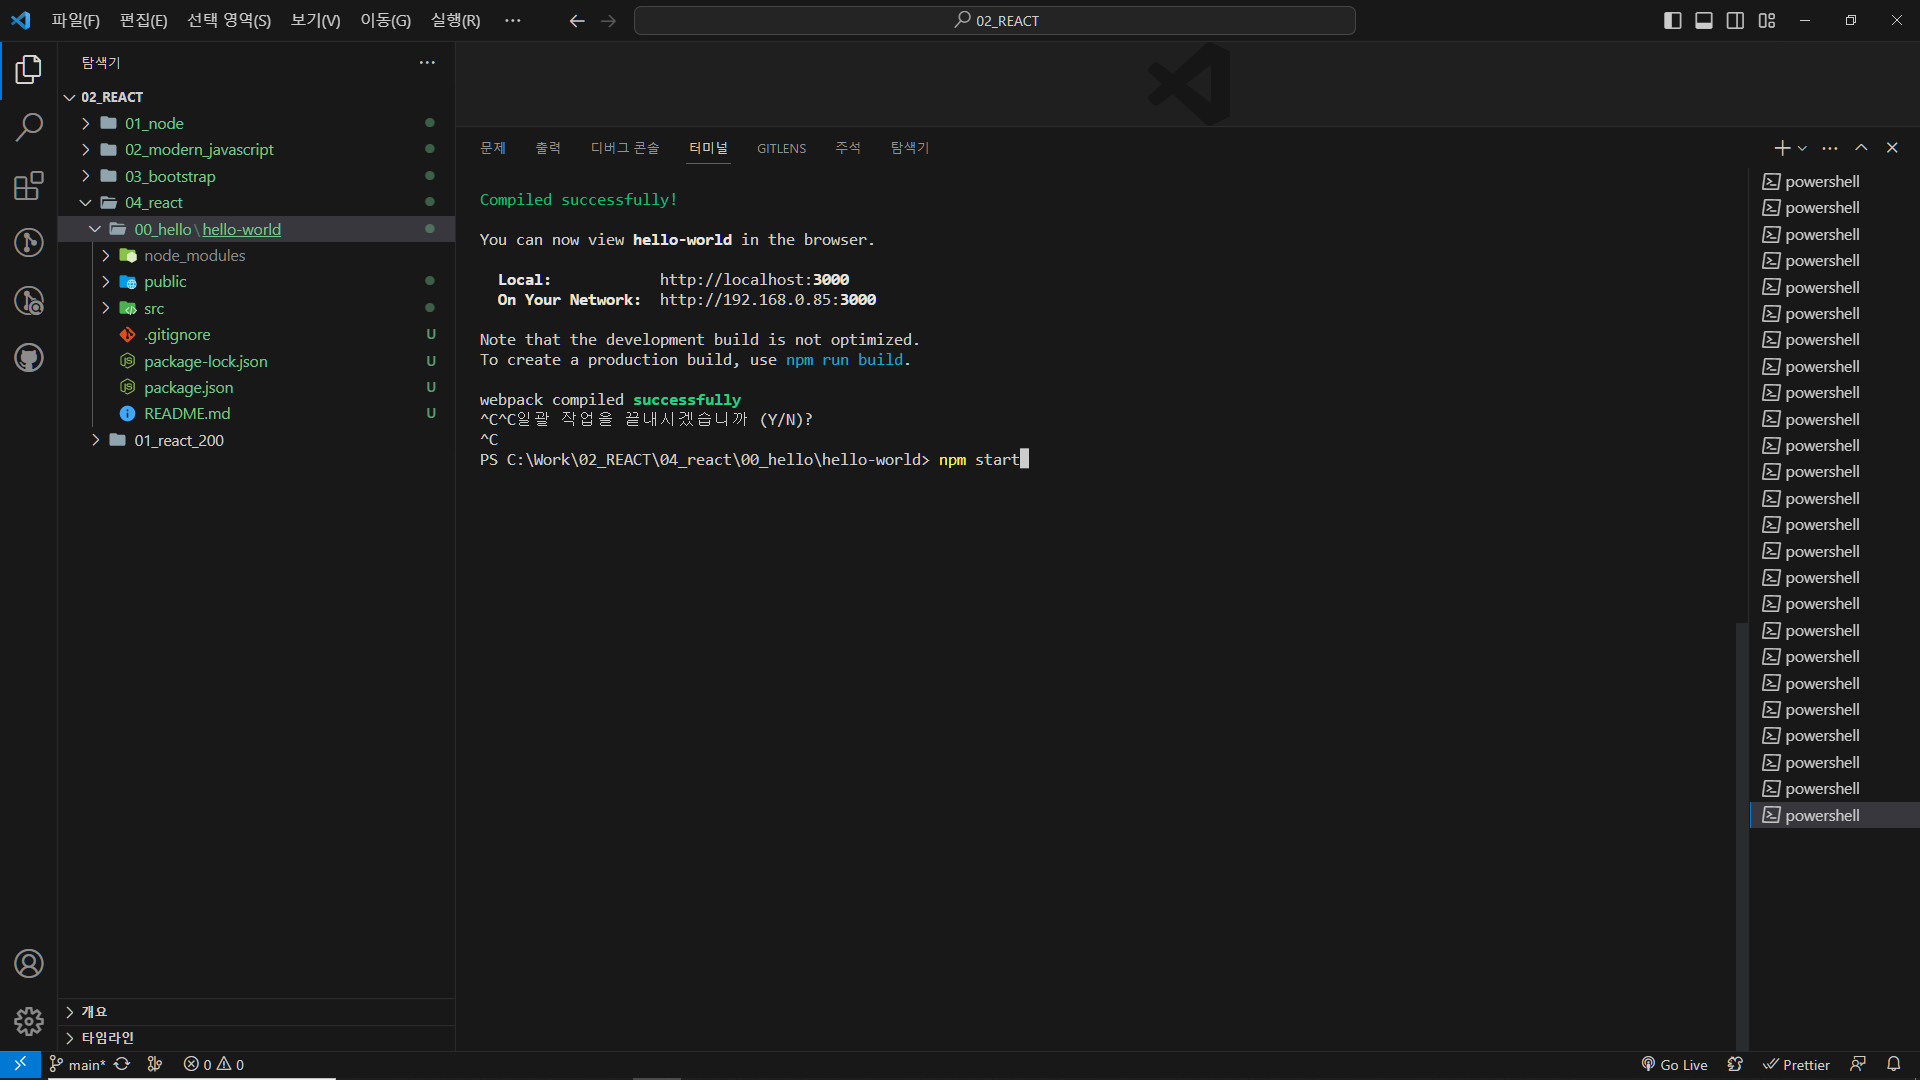The height and width of the screenshot is (1080, 1920).
Task: Open the 보기(V) menu
Action: 315,20
